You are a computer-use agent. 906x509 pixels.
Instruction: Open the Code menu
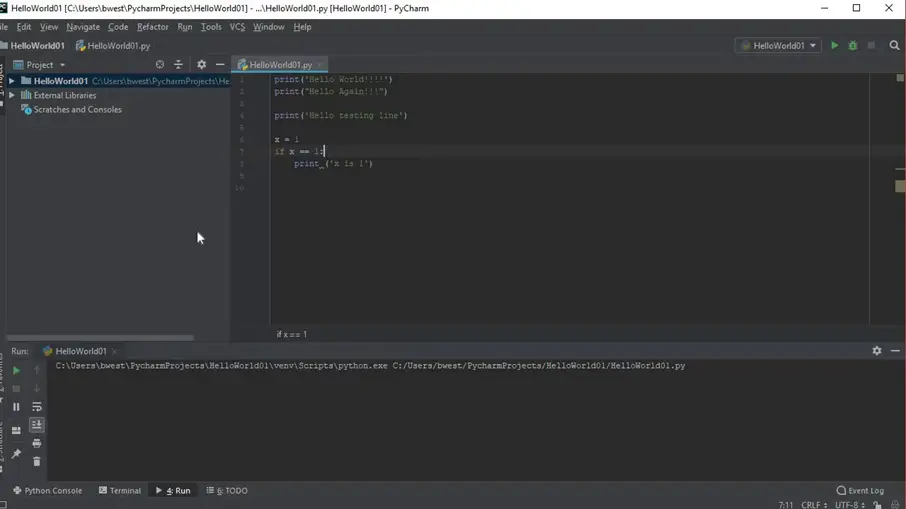pyautogui.click(x=118, y=27)
